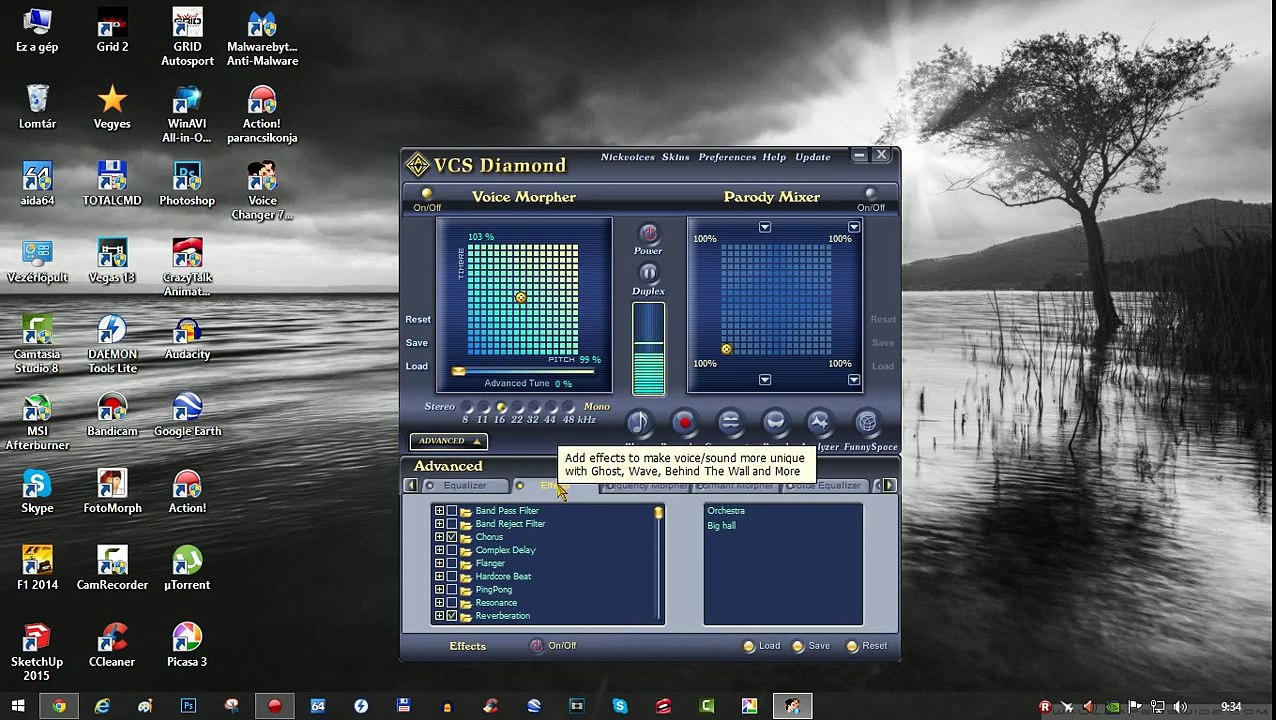Open Parody Mixer bottom-left voice dropdown
This screenshot has width=1276, height=720.
click(x=765, y=380)
